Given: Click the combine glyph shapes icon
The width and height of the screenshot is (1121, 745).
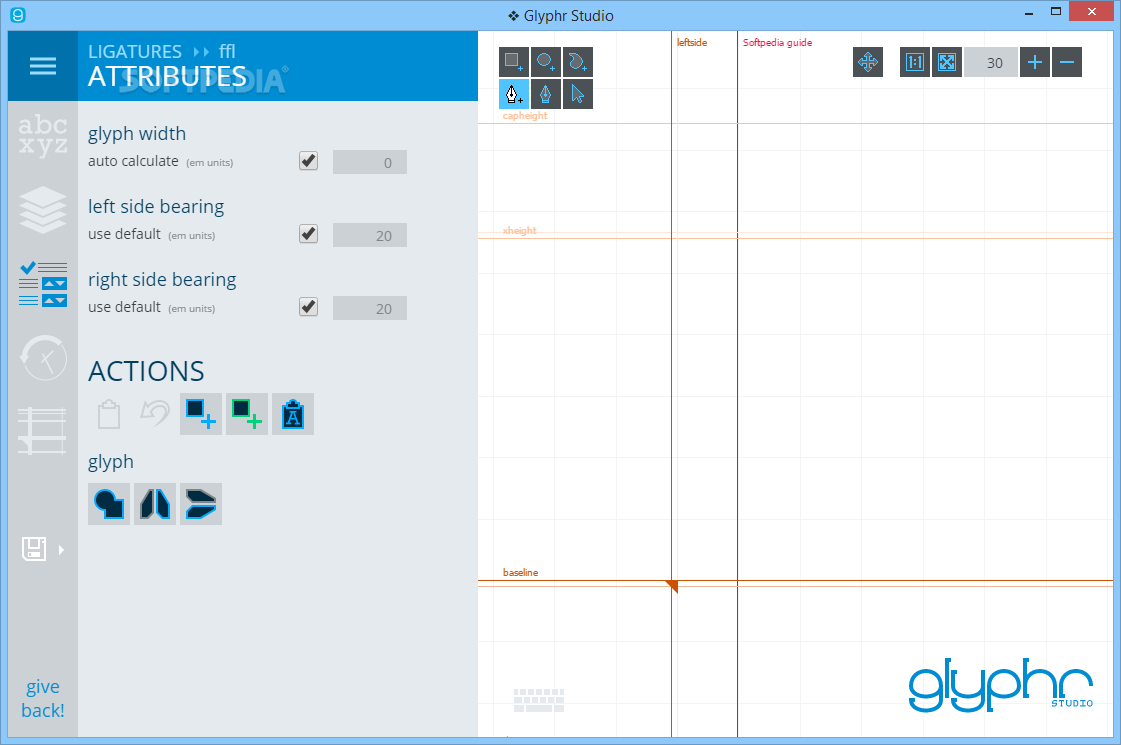Looking at the screenshot, I should (109, 504).
